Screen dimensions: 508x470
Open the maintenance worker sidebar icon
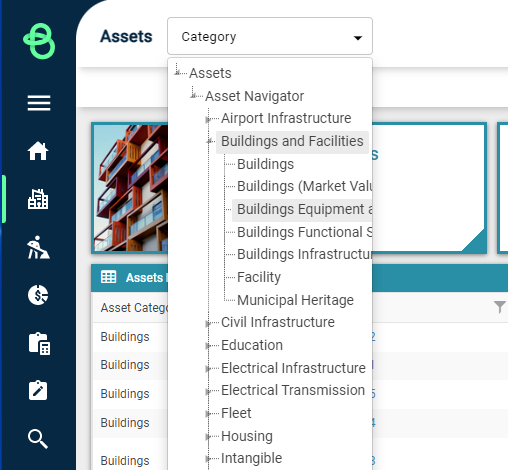pyautogui.click(x=38, y=247)
